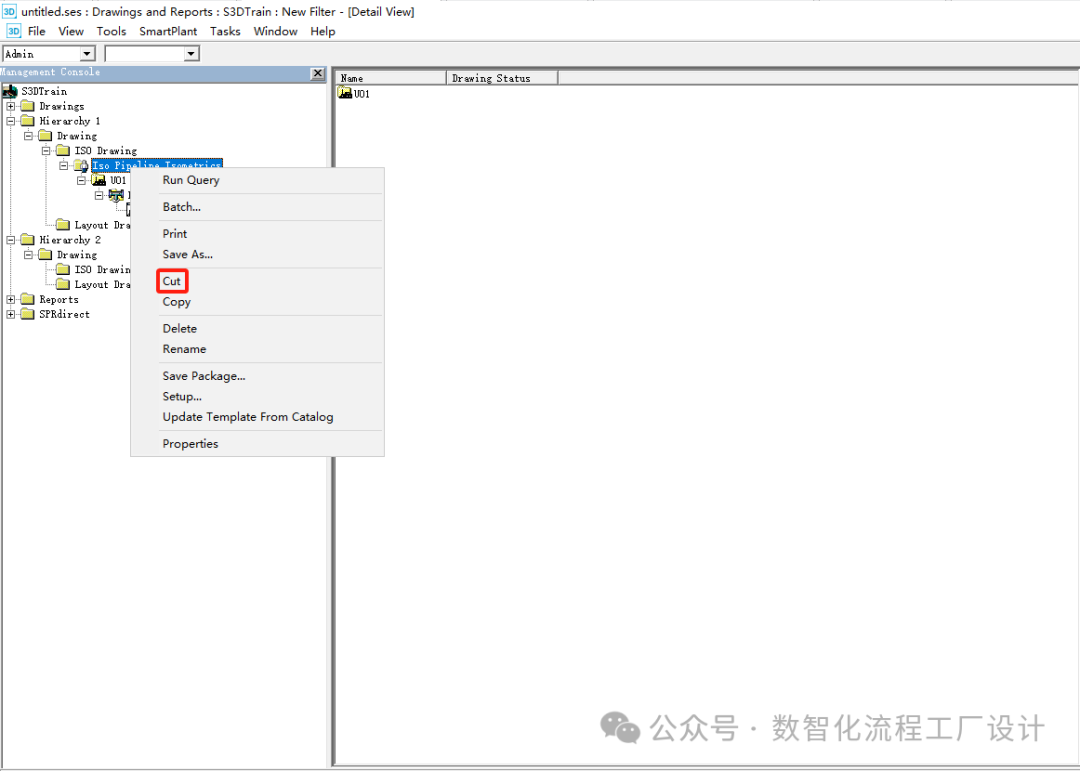This screenshot has width=1080, height=771.
Task: Open the Admin permission group dropdown
Action: [87, 54]
